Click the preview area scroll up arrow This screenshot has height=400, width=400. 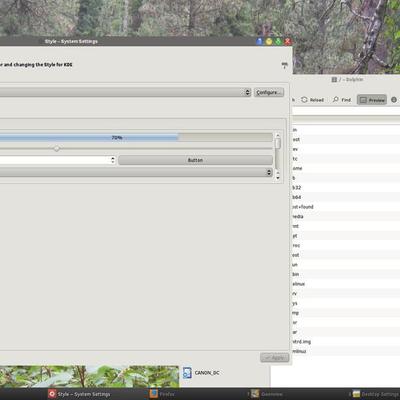pos(278,136)
